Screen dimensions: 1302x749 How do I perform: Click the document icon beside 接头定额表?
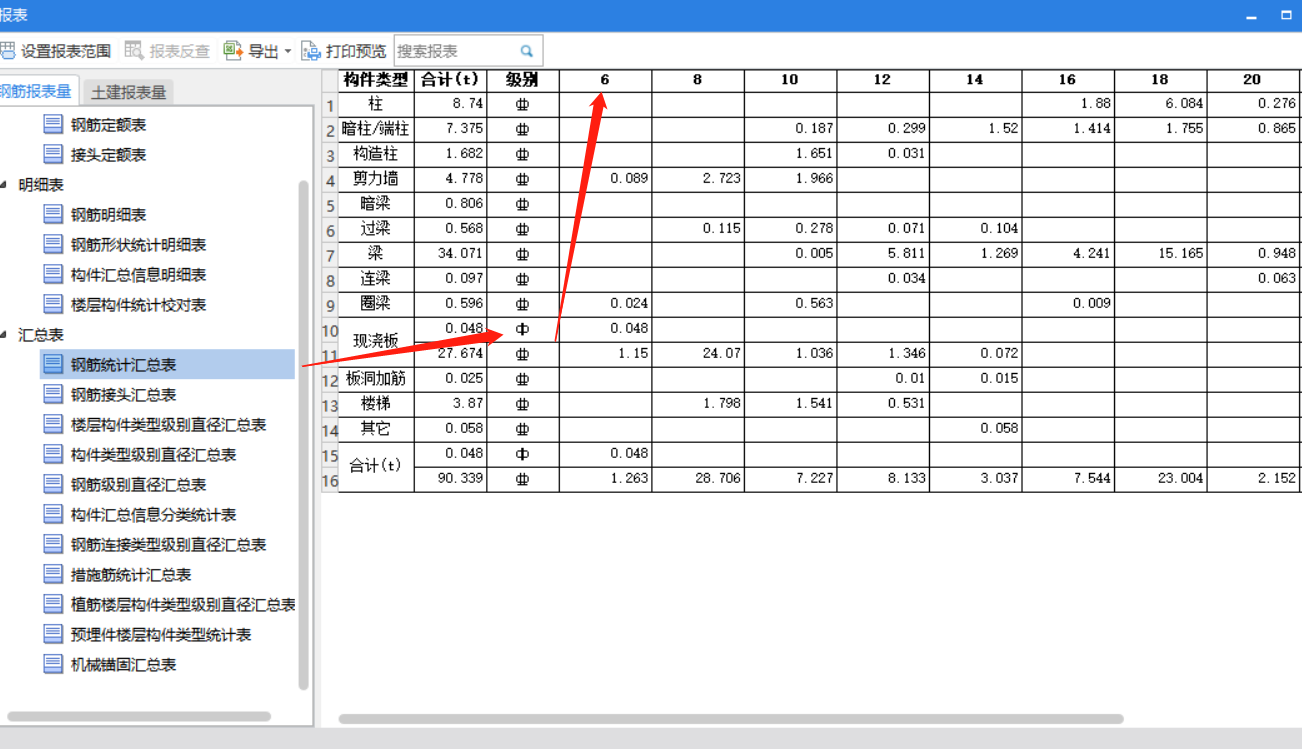pos(53,154)
